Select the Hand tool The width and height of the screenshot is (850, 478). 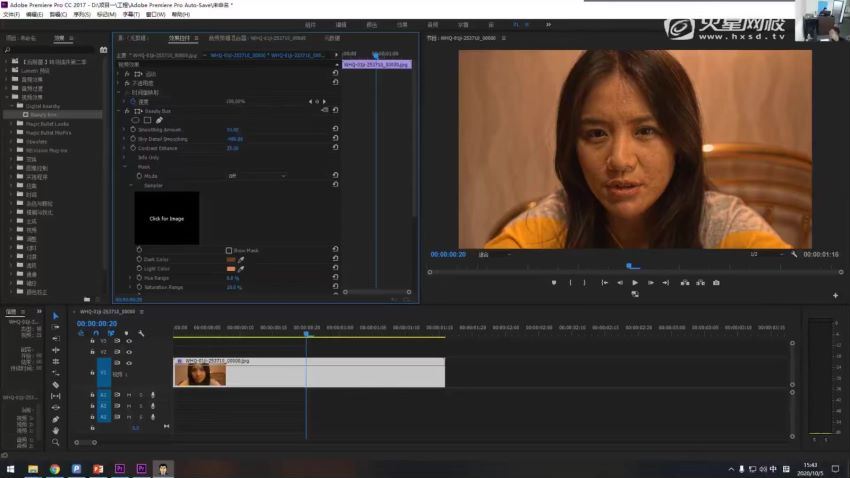coord(55,431)
